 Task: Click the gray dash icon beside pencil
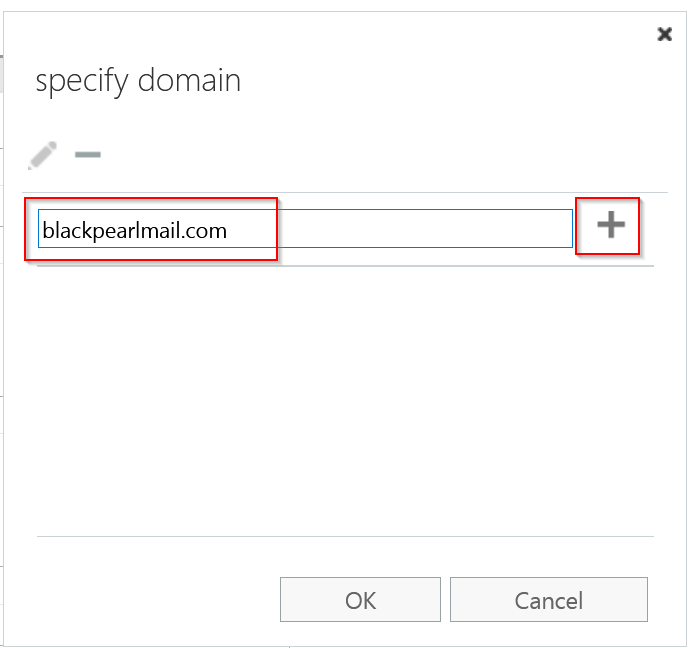(88, 155)
